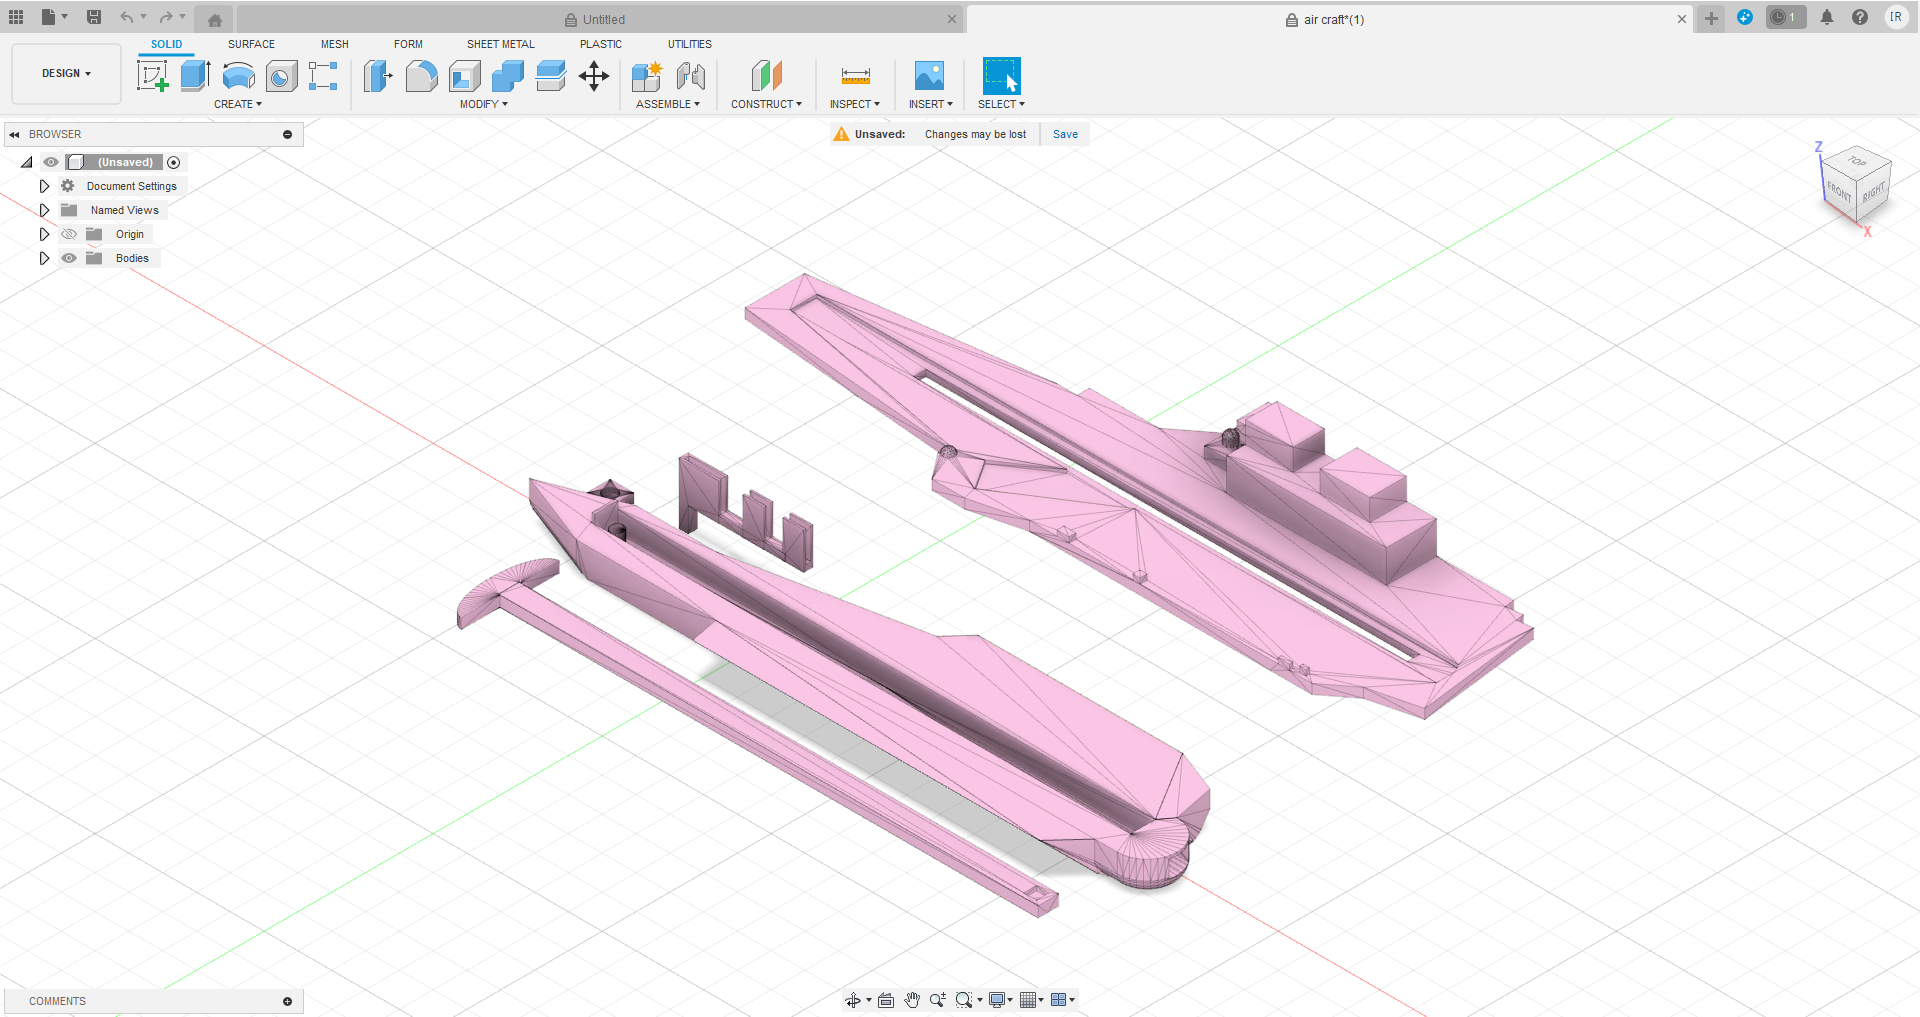The height and width of the screenshot is (1017, 1920).
Task: Select the Extrude tool
Action: point(195,76)
